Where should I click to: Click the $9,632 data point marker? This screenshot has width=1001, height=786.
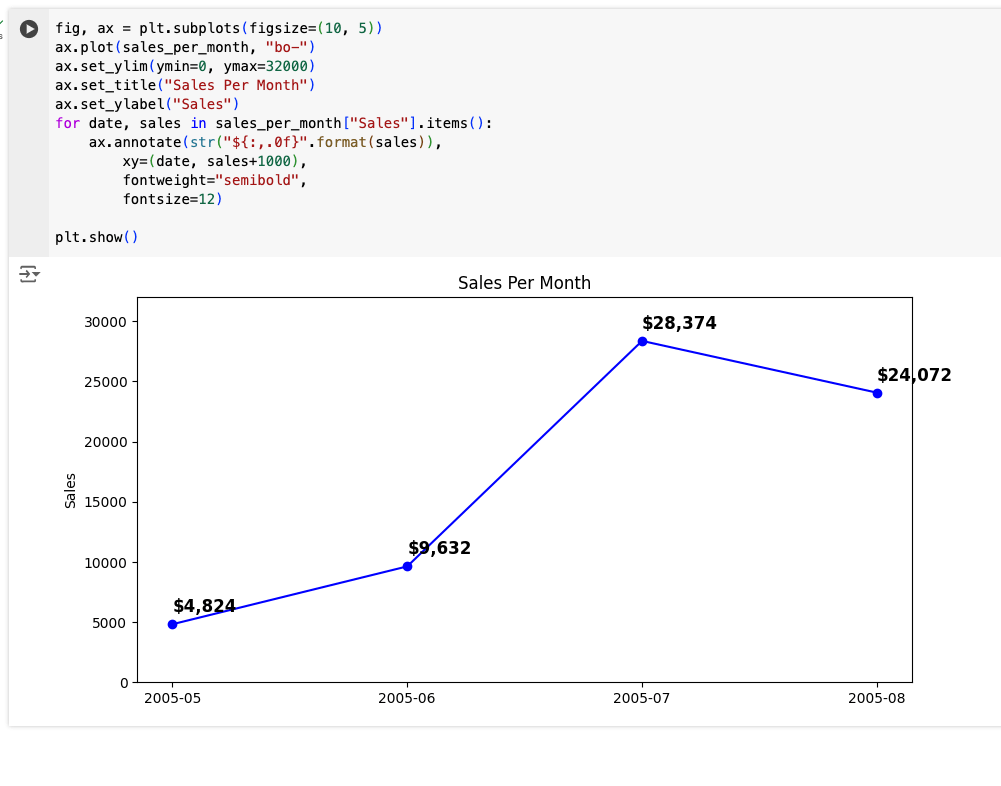click(407, 566)
